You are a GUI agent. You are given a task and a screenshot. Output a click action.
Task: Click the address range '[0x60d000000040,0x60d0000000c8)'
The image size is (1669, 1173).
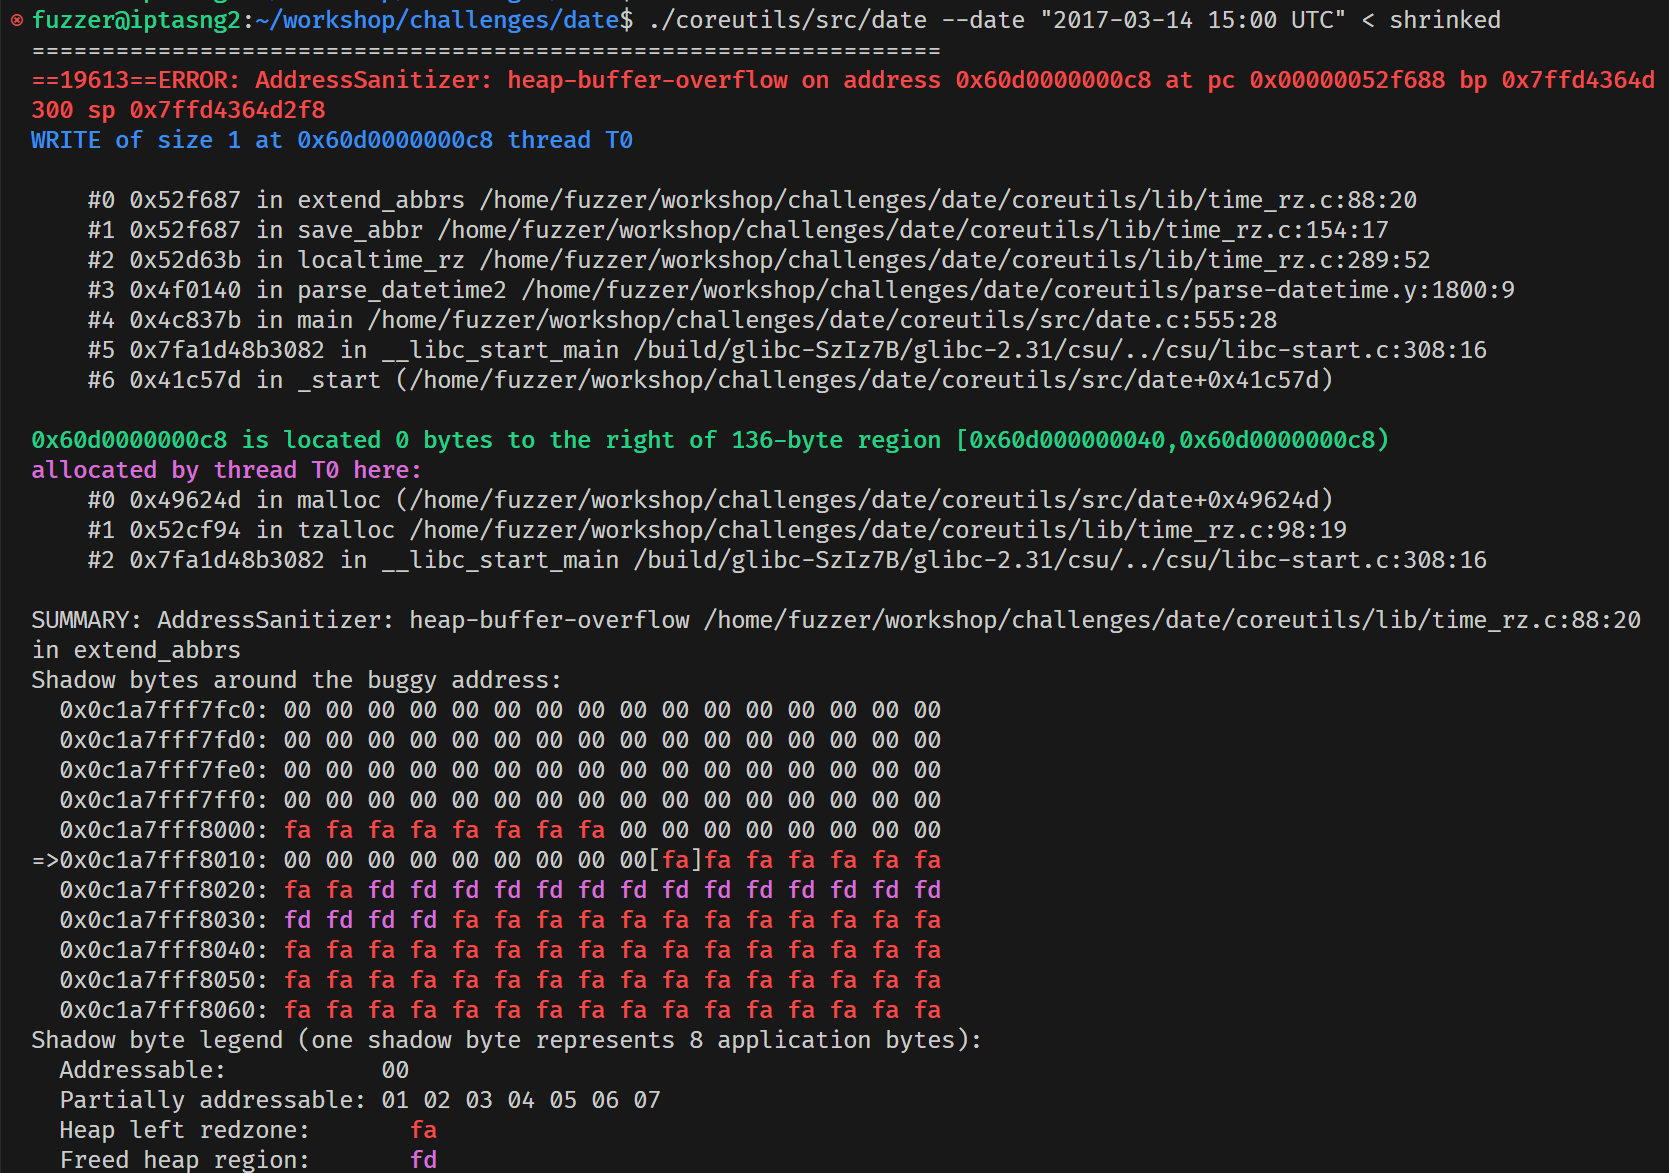(x=1172, y=440)
